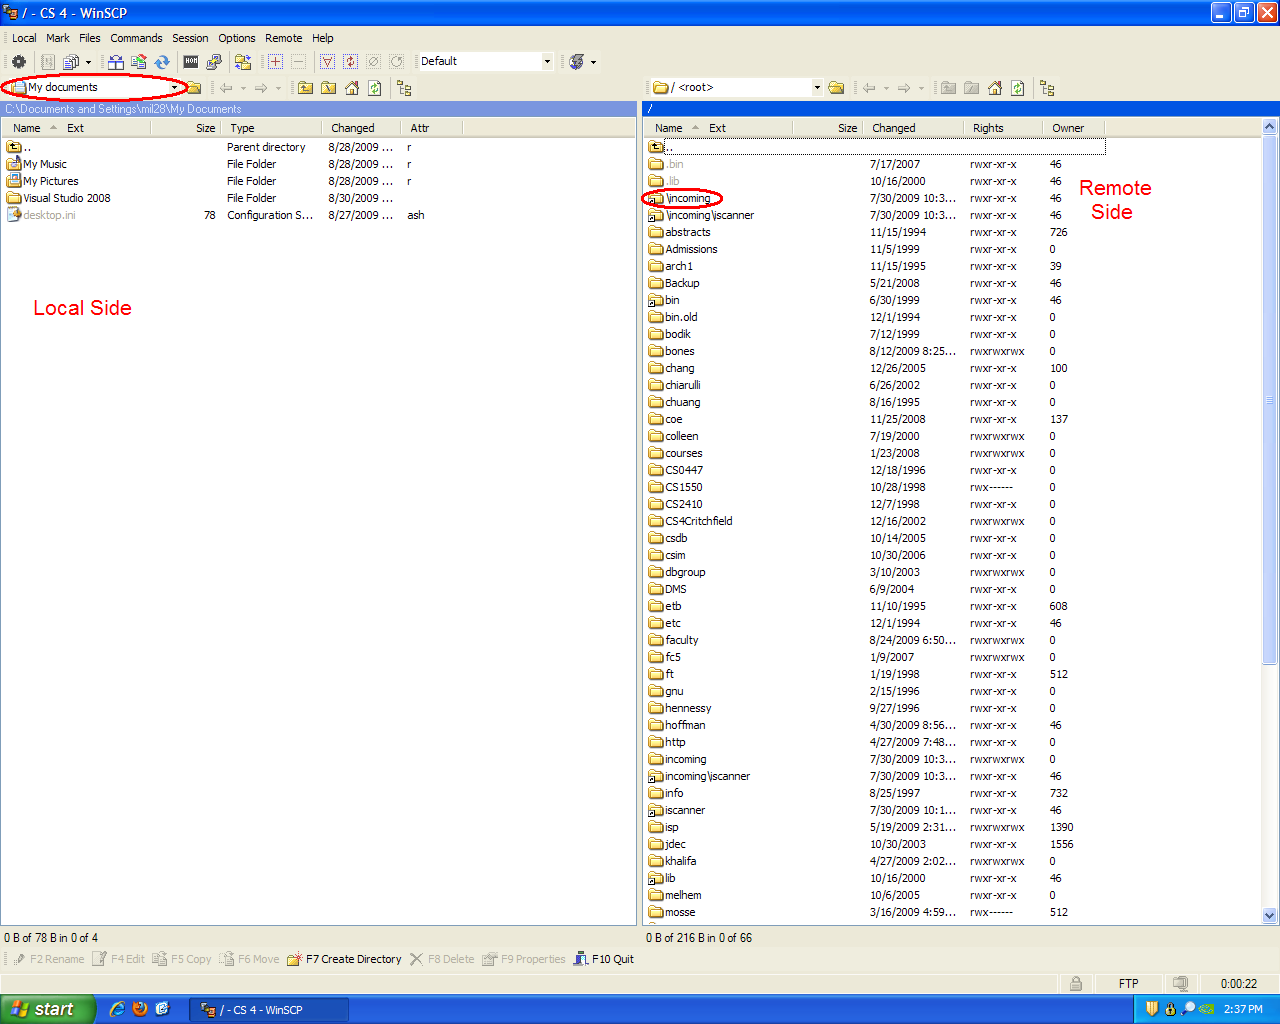
Task: Click F10 Quit button
Action: pyautogui.click(x=603, y=959)
